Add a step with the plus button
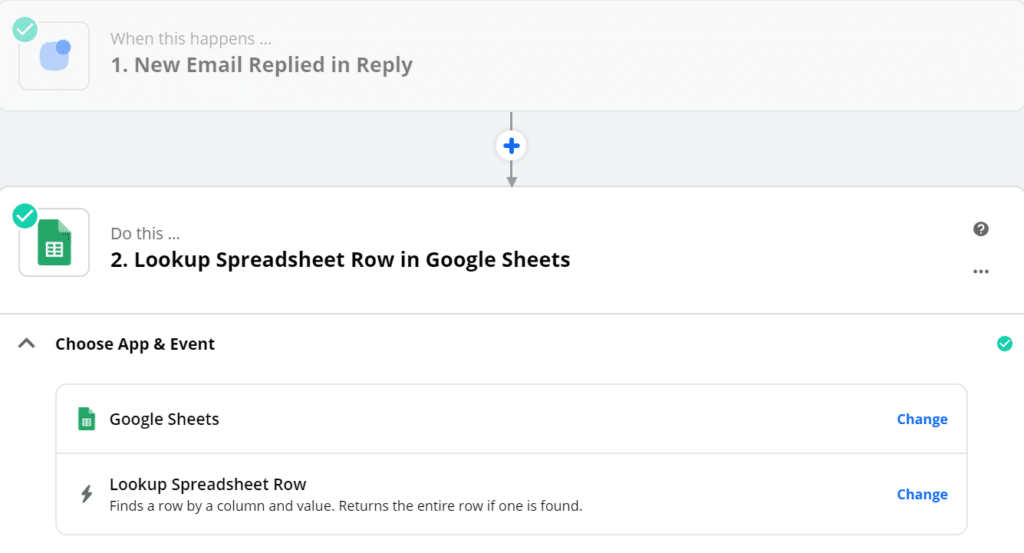1024x553 pixels. tap(511, 146)
